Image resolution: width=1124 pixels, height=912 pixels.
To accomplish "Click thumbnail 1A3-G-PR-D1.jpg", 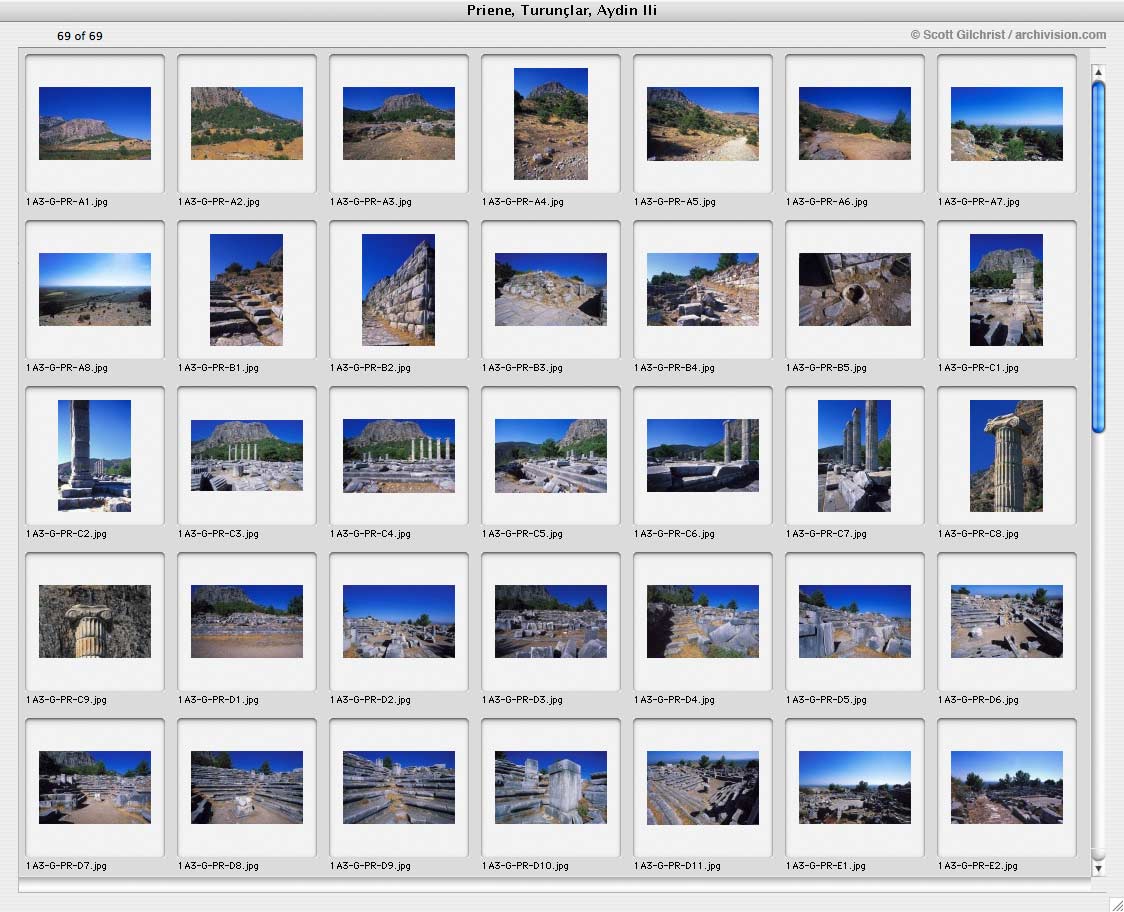I will 247,622.
